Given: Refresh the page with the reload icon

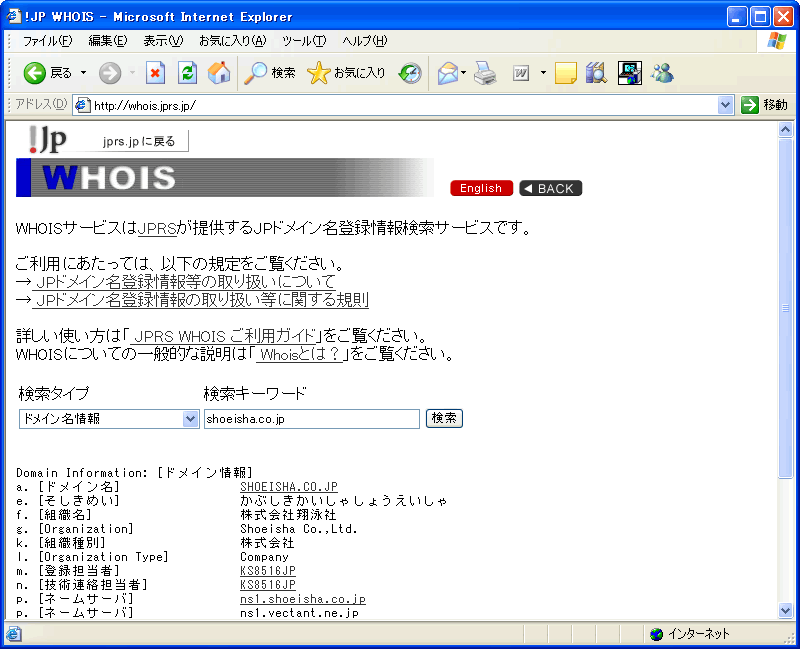Looking at the screenshot, I should (187, 73).
